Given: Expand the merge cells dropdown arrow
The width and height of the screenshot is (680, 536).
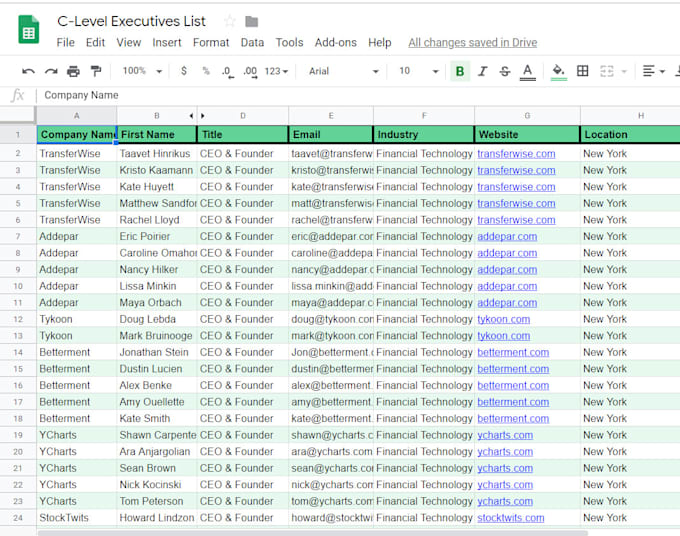Looking at the screenshot, I should click(x=624, y=71).
